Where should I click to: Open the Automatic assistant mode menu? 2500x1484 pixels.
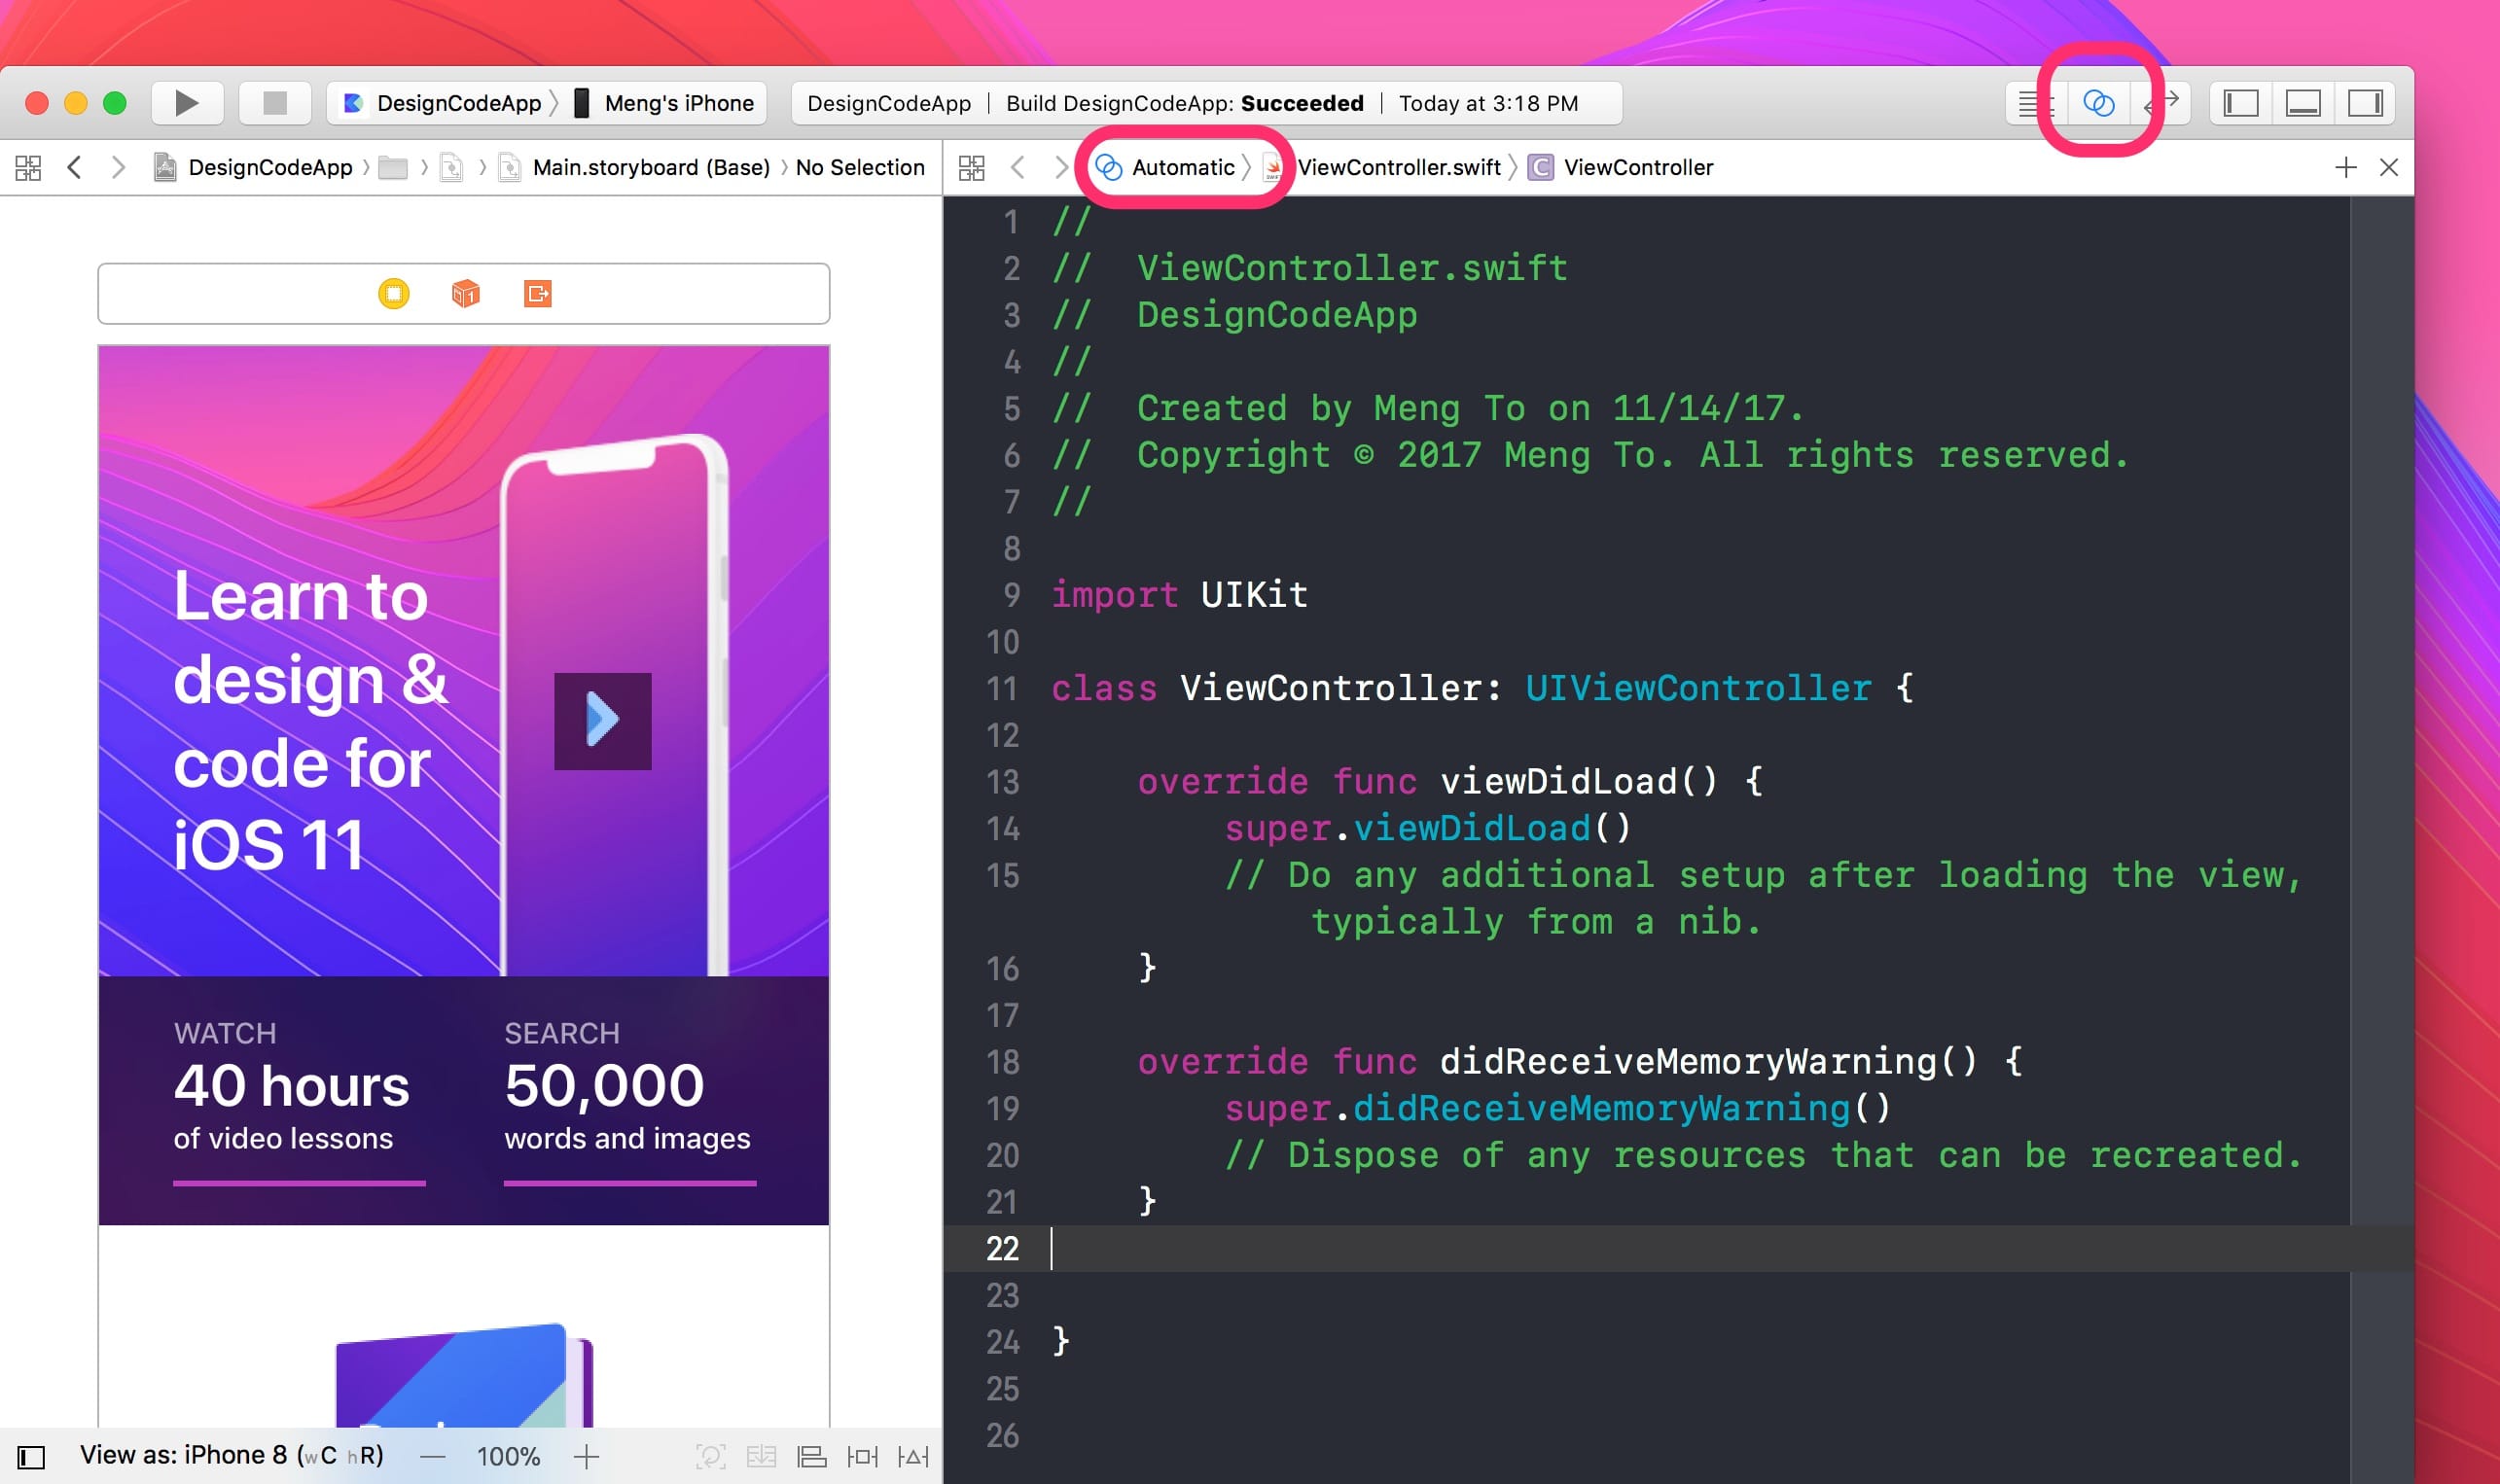[x=1166, y=167]
